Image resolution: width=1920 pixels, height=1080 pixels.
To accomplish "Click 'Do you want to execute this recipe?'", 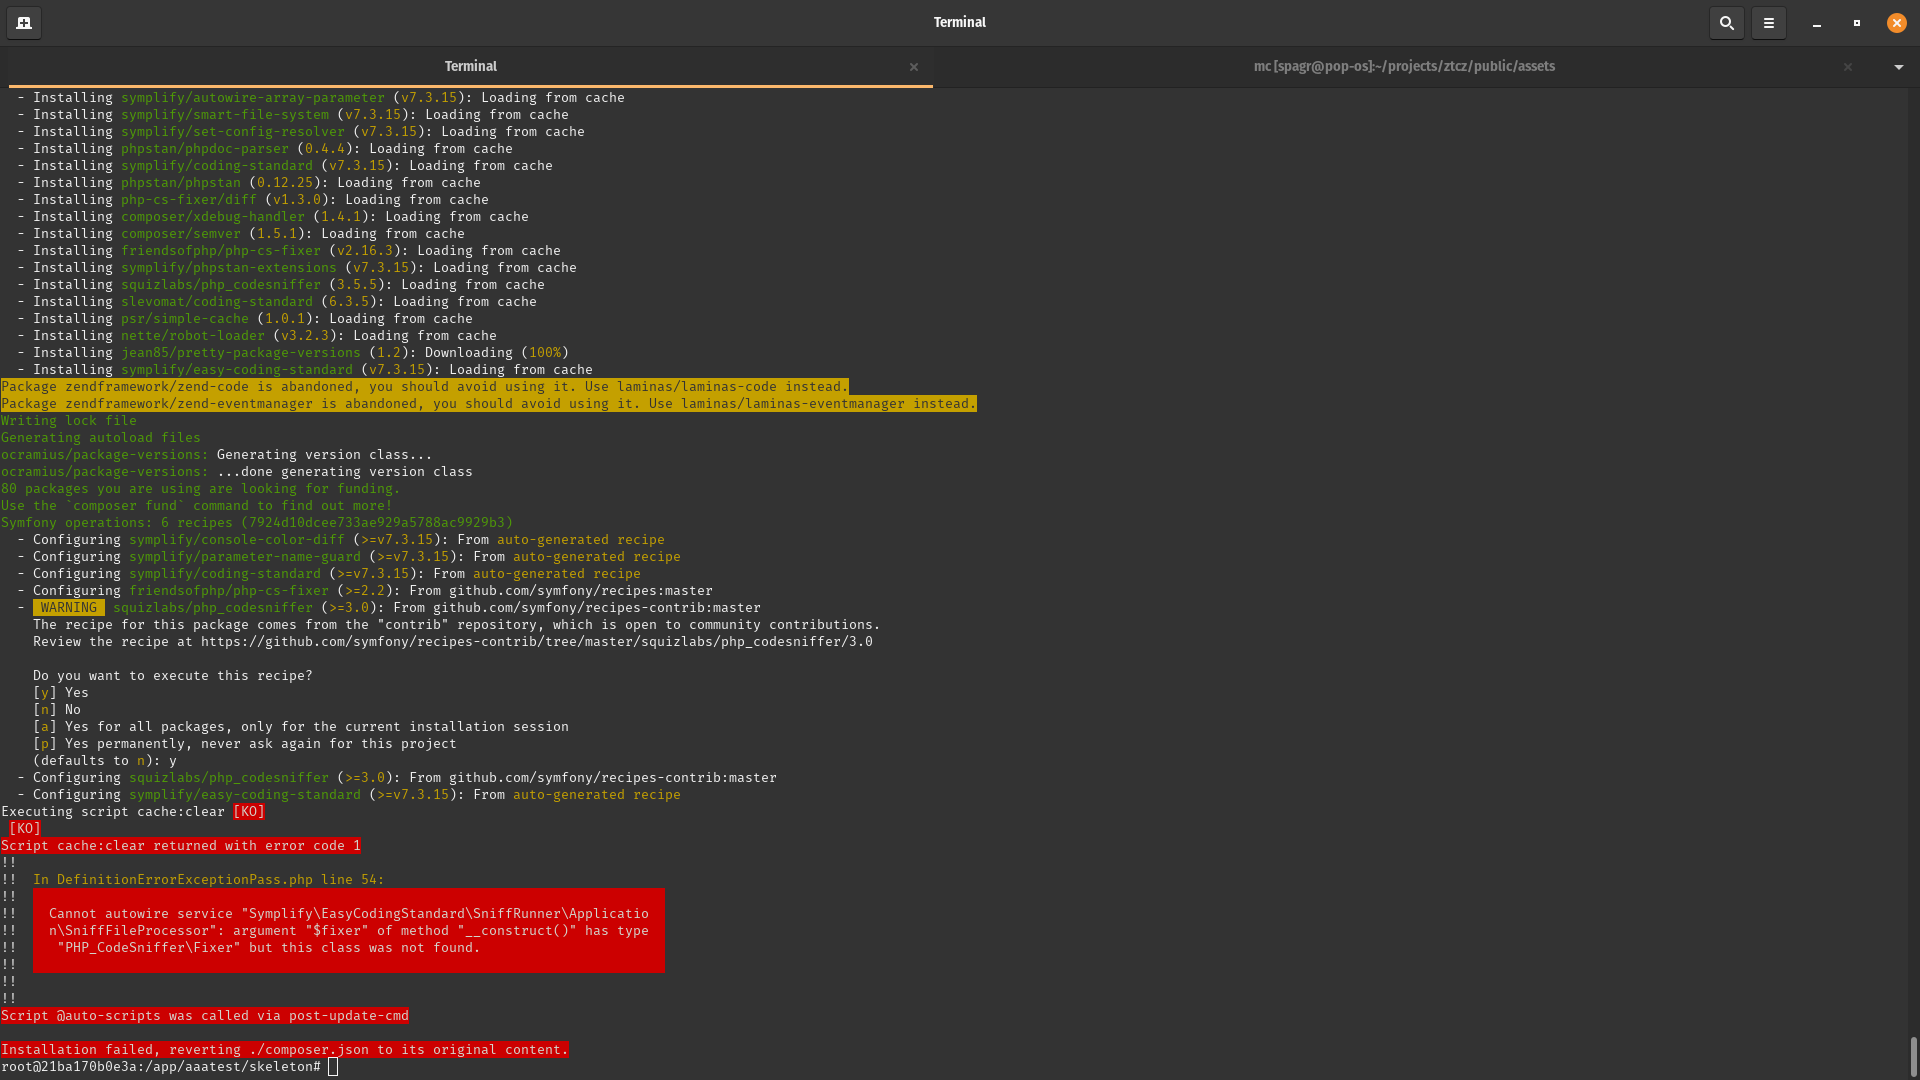I will click(173, 676).
